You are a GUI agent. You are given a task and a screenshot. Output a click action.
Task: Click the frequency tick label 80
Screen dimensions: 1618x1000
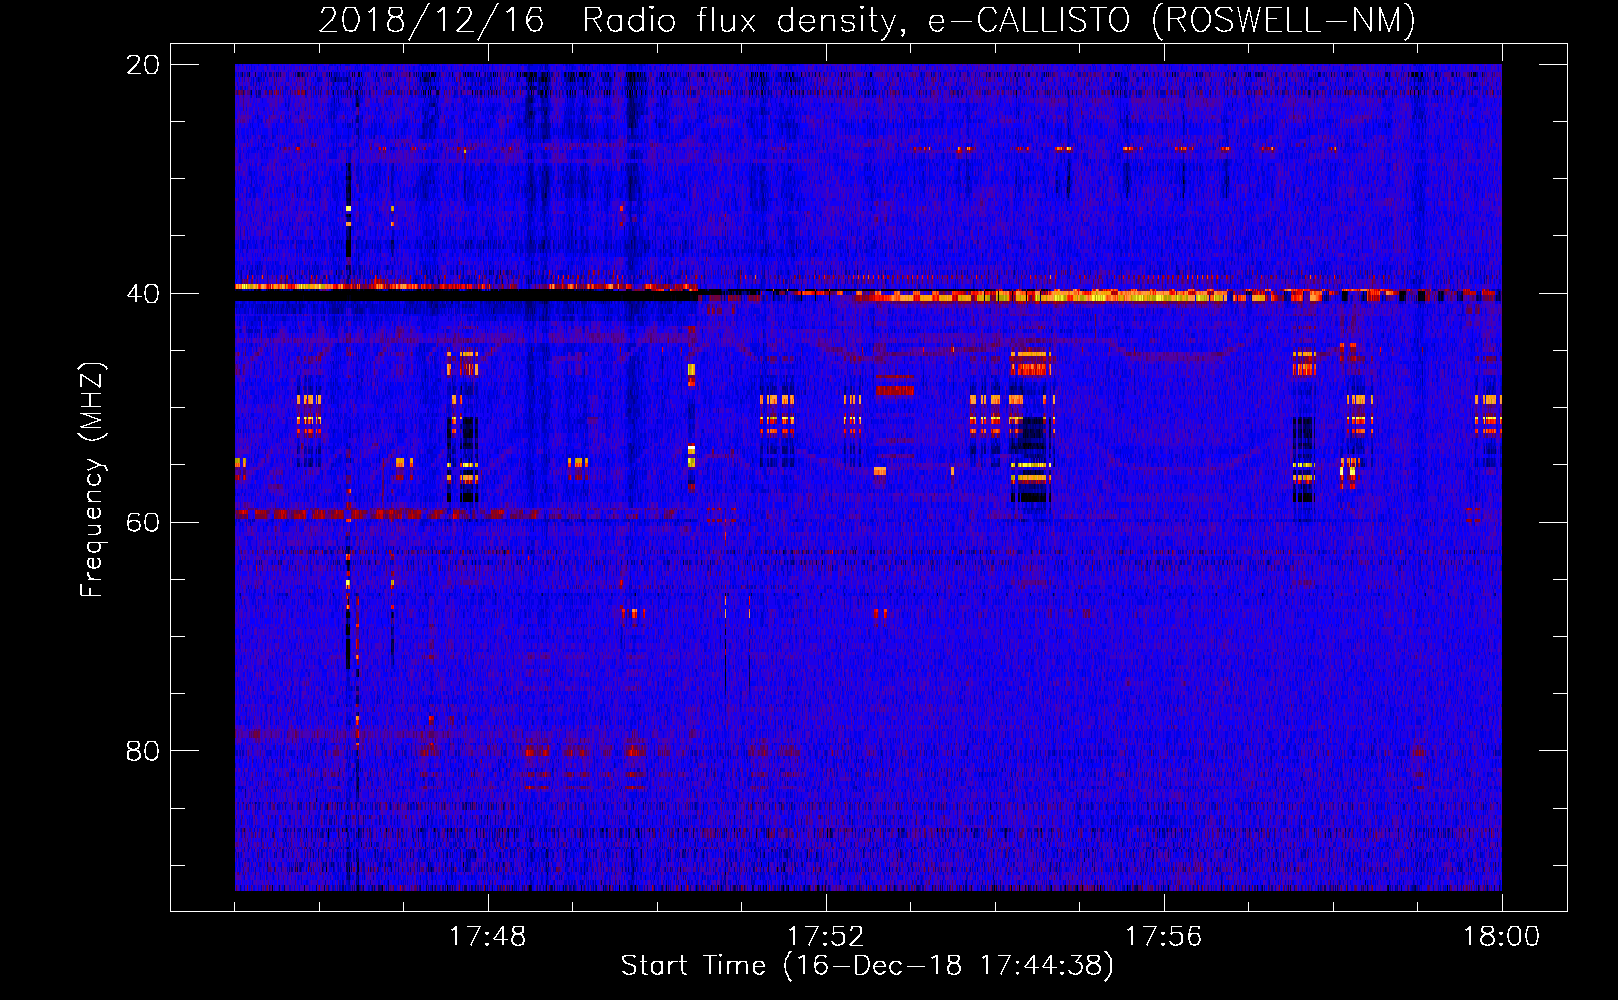pos(143,751)
